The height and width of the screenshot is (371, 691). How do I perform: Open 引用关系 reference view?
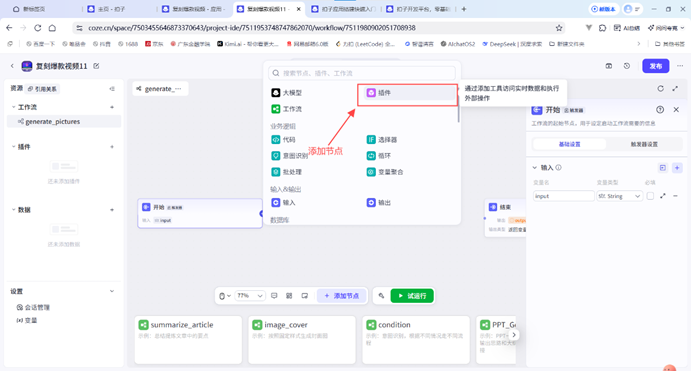[42, 89]
